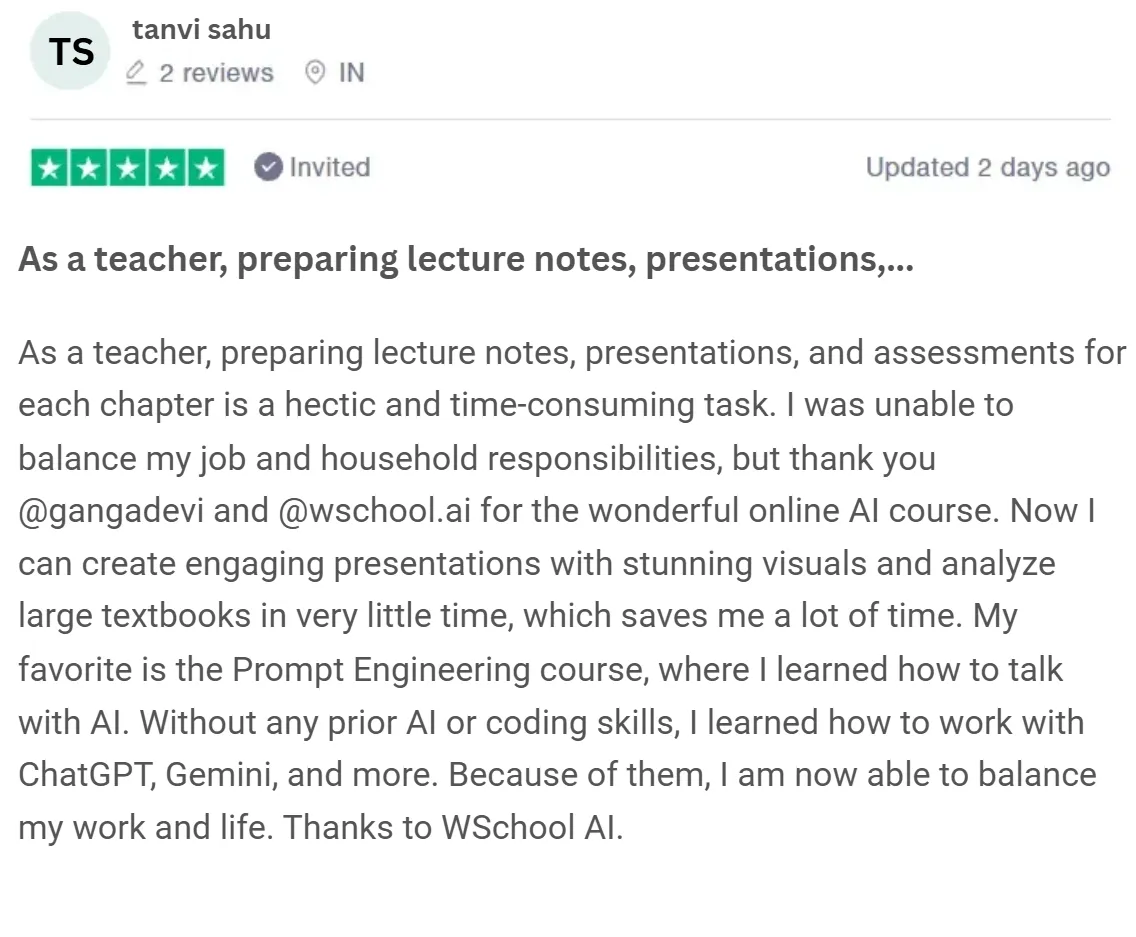Screen dimensions: 1136x937
Task: Click the Invited verified checkmark badge icon
Action: (x=268, y=167)
